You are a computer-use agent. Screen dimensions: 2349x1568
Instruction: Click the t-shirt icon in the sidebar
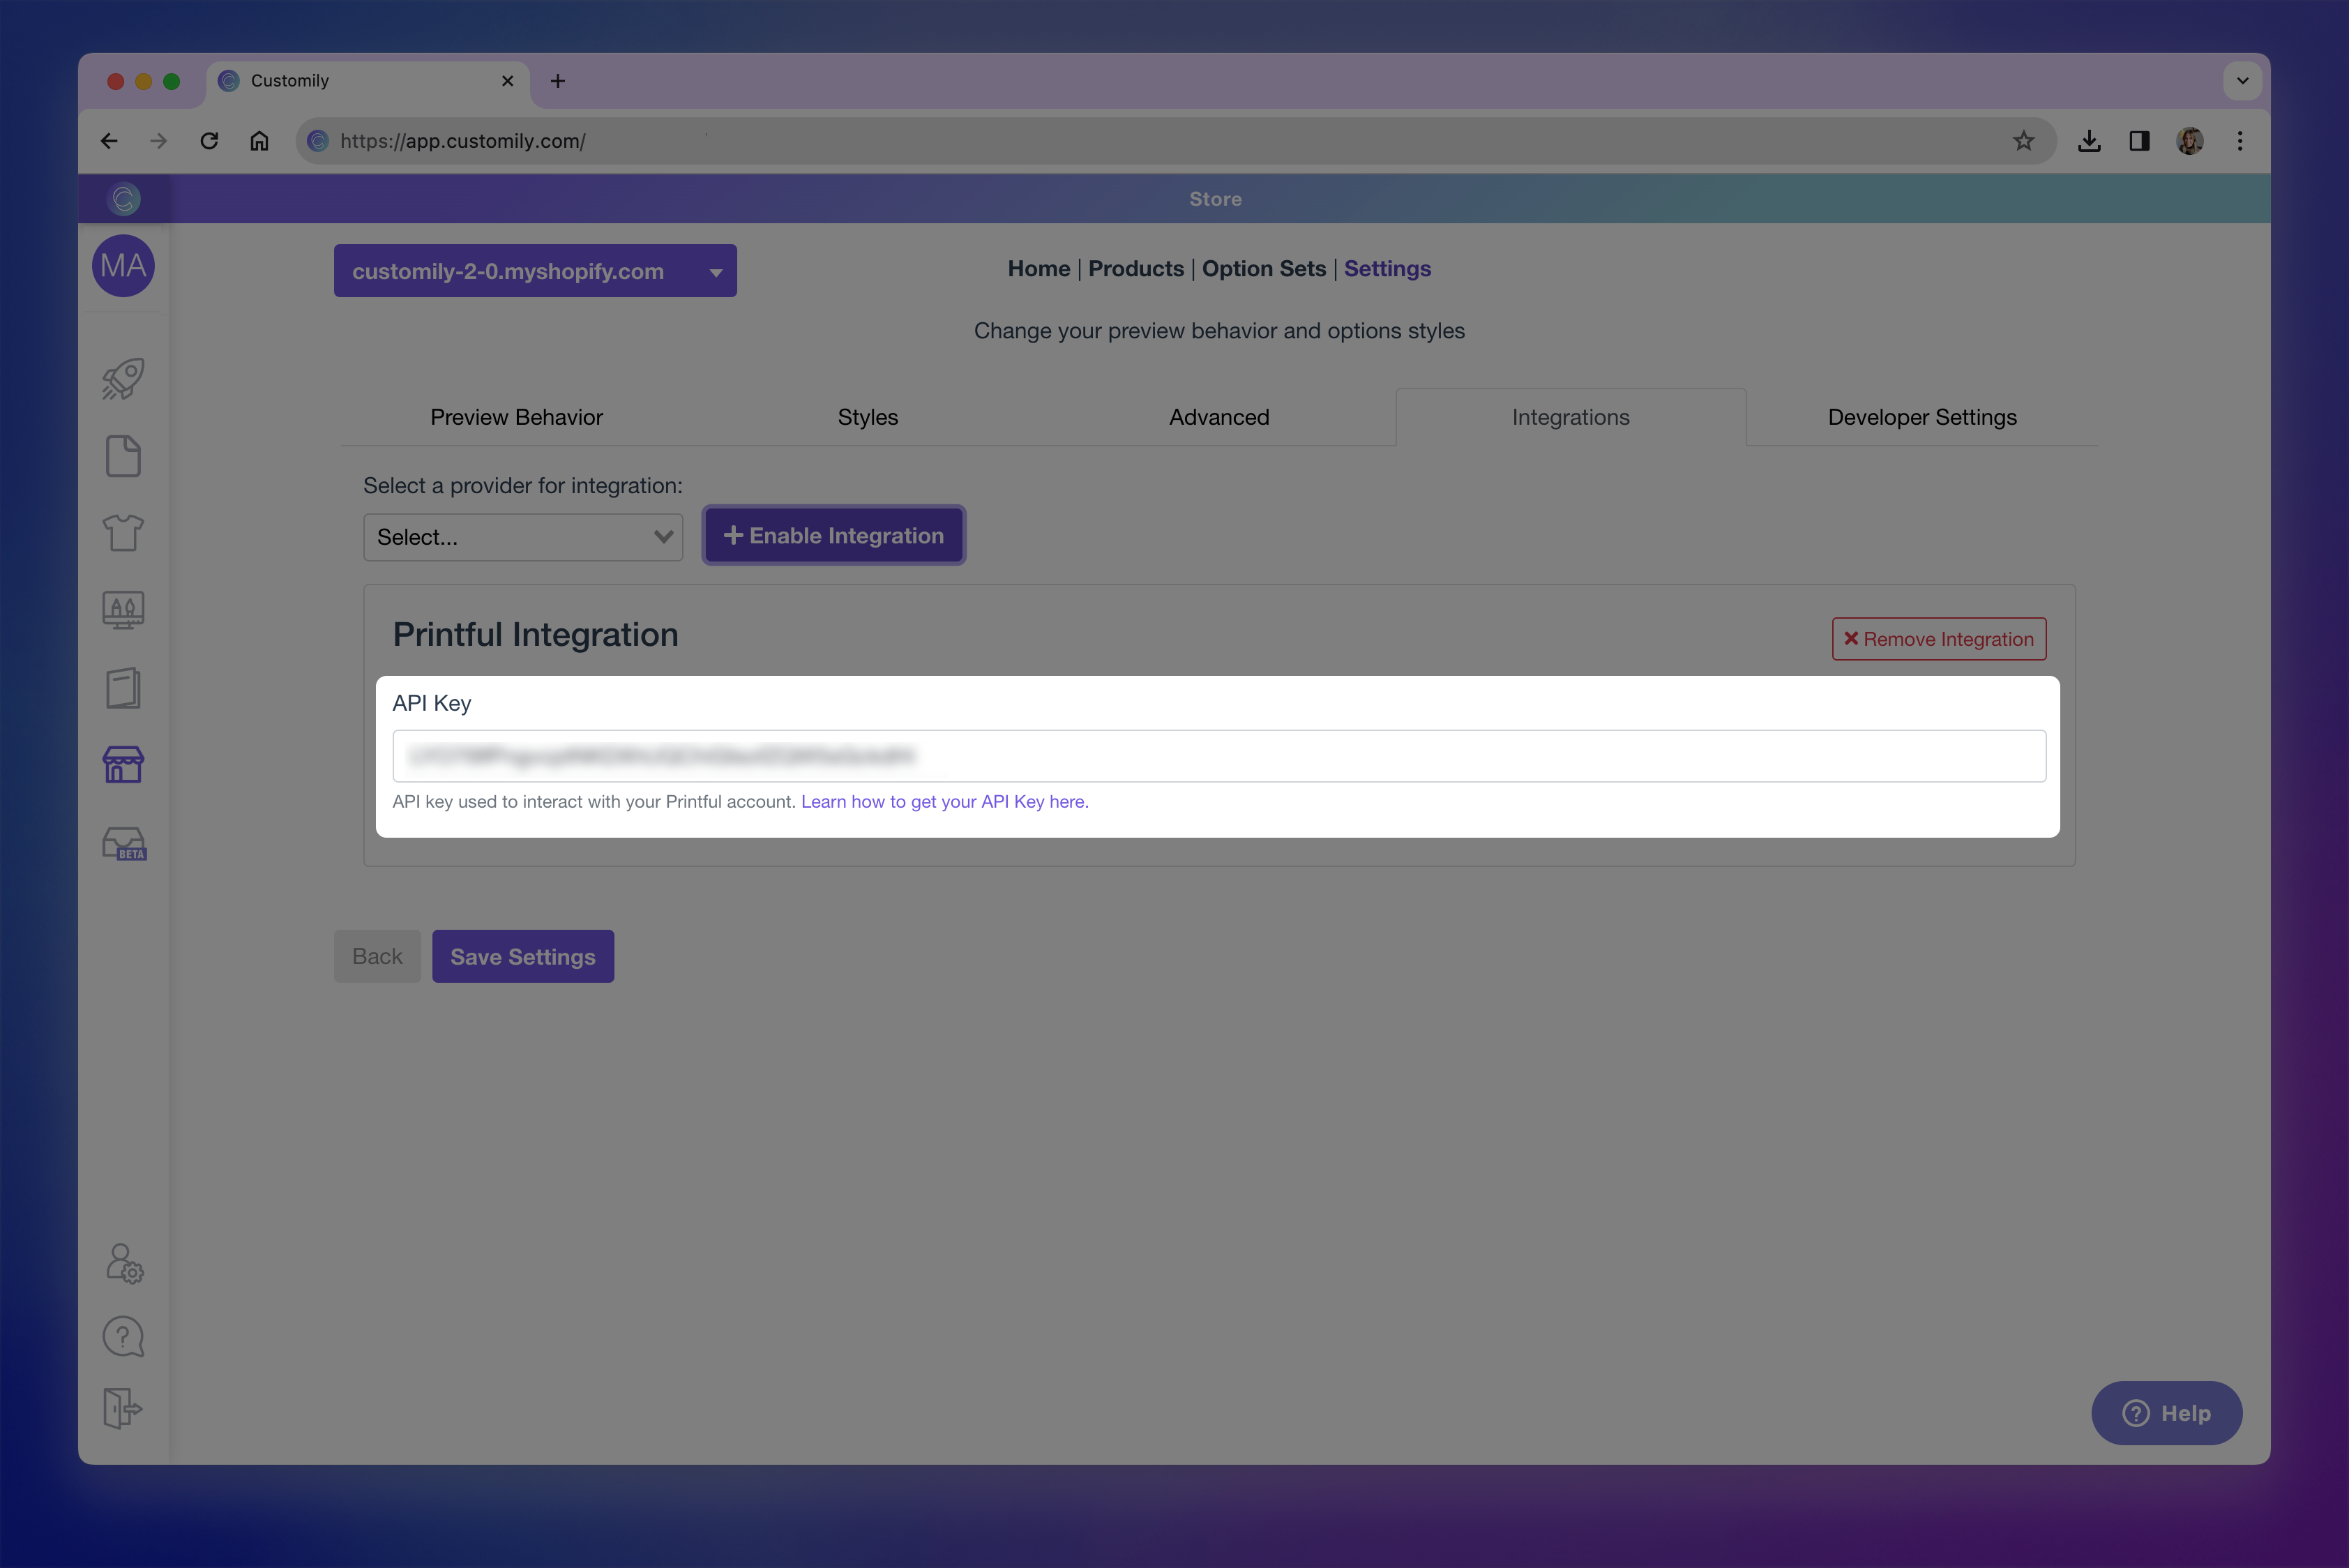click(x=123, y=532)
